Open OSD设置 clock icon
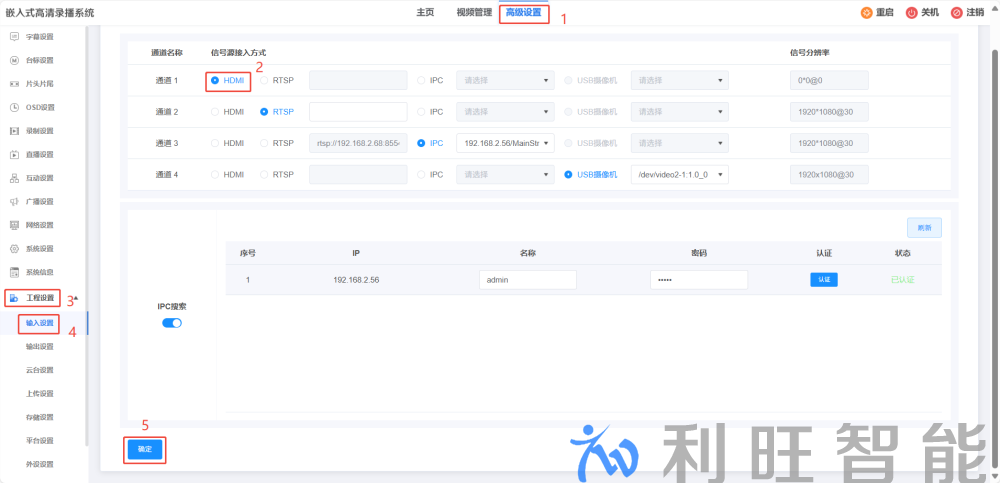The image size is (1000, 483). tap(14, 107)
